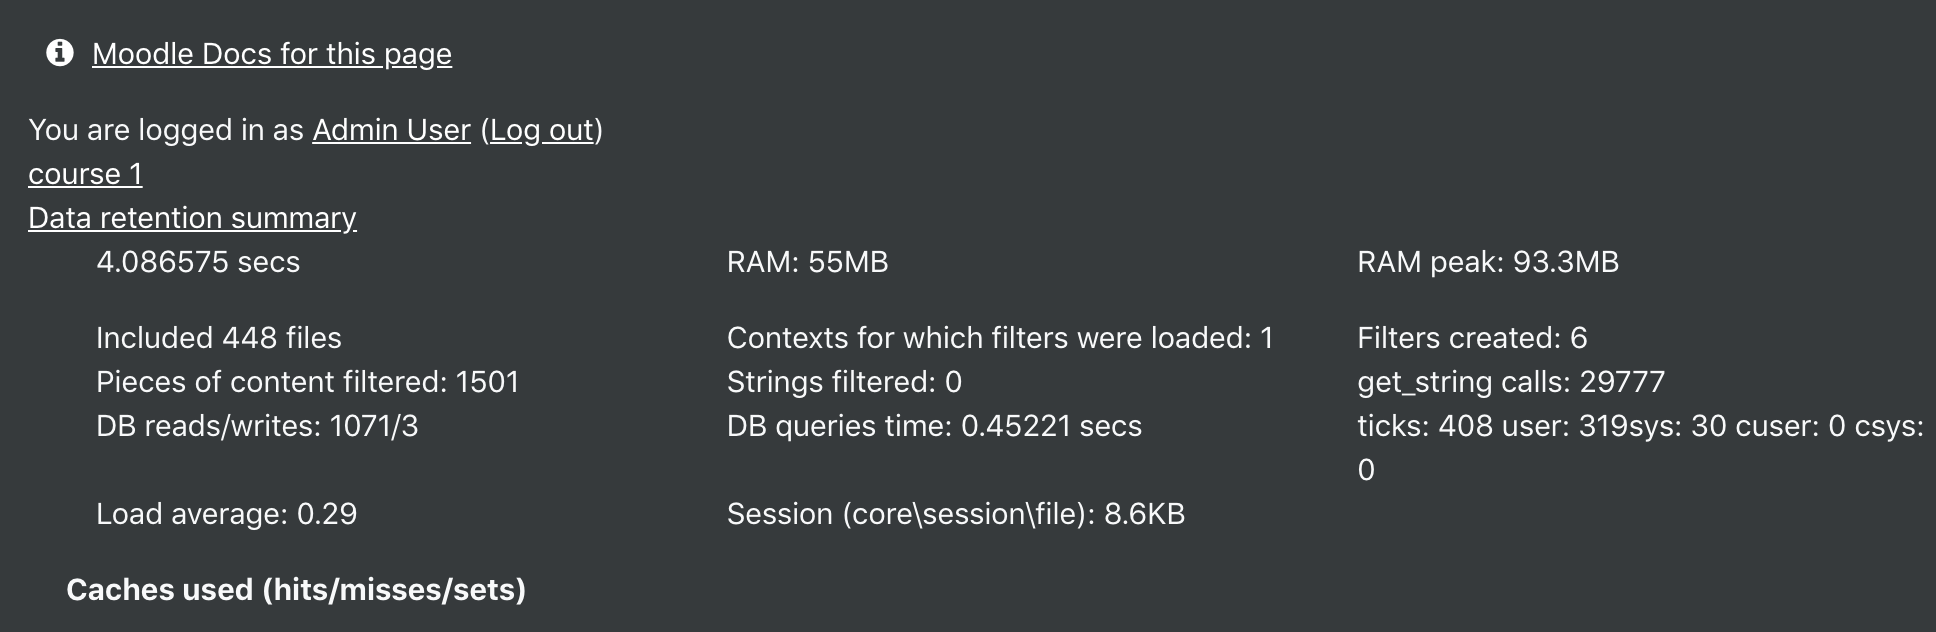Screen dimensions: 1936x632
Task: Click the Strings filtered: 0 stat
Action: click(x=844, y=382)
